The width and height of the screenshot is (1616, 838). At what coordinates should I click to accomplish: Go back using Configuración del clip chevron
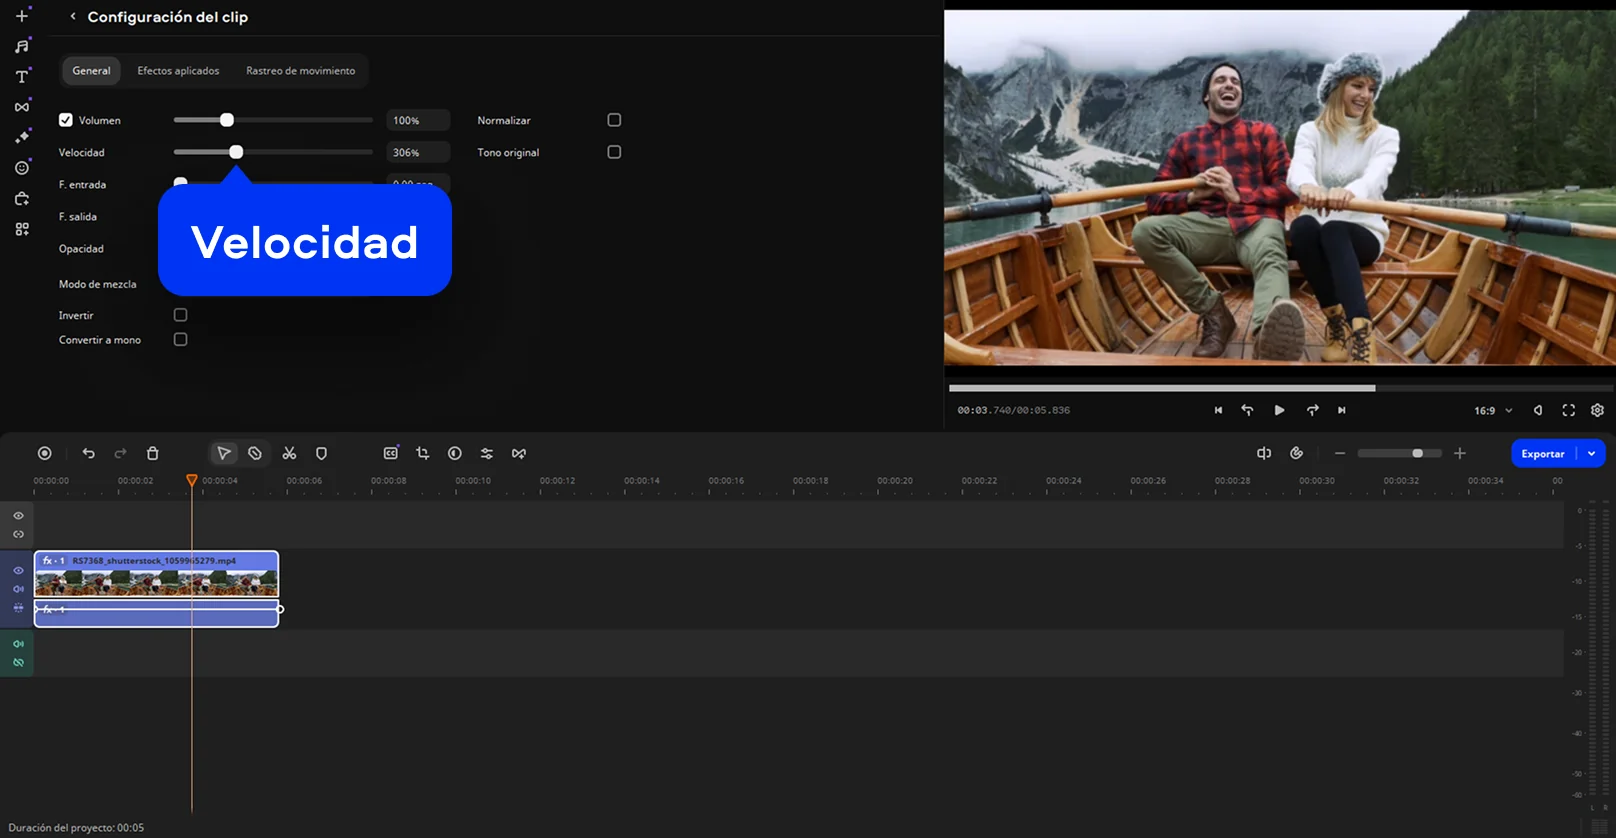(x=73, y=17)
